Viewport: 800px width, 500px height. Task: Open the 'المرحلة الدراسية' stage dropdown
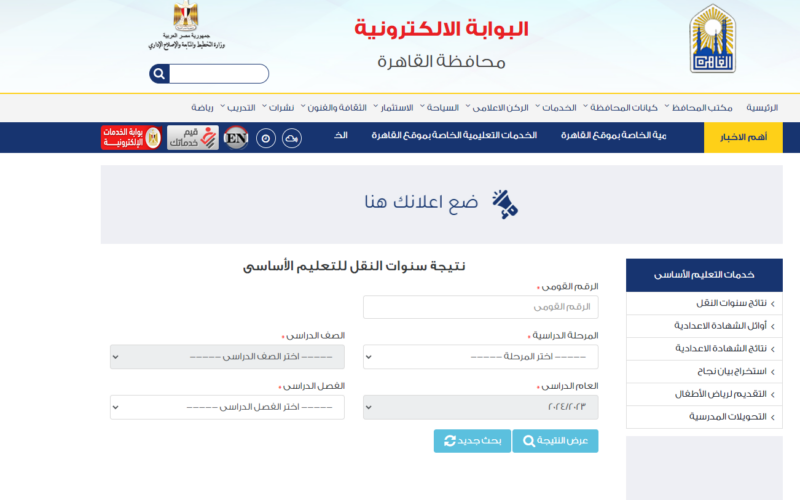(480, 357)
